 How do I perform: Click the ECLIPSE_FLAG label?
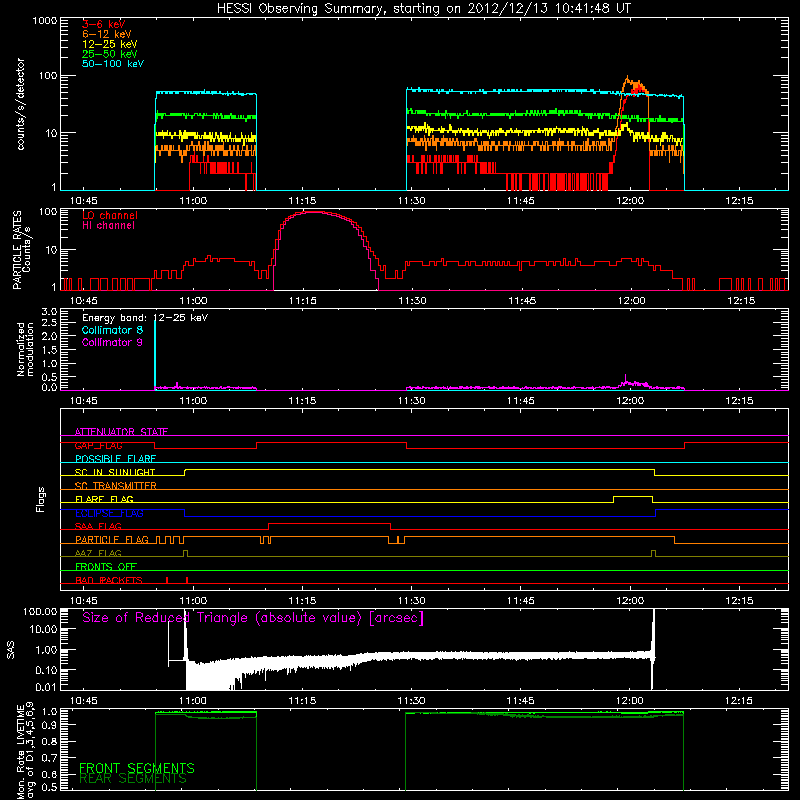[109, 513]
